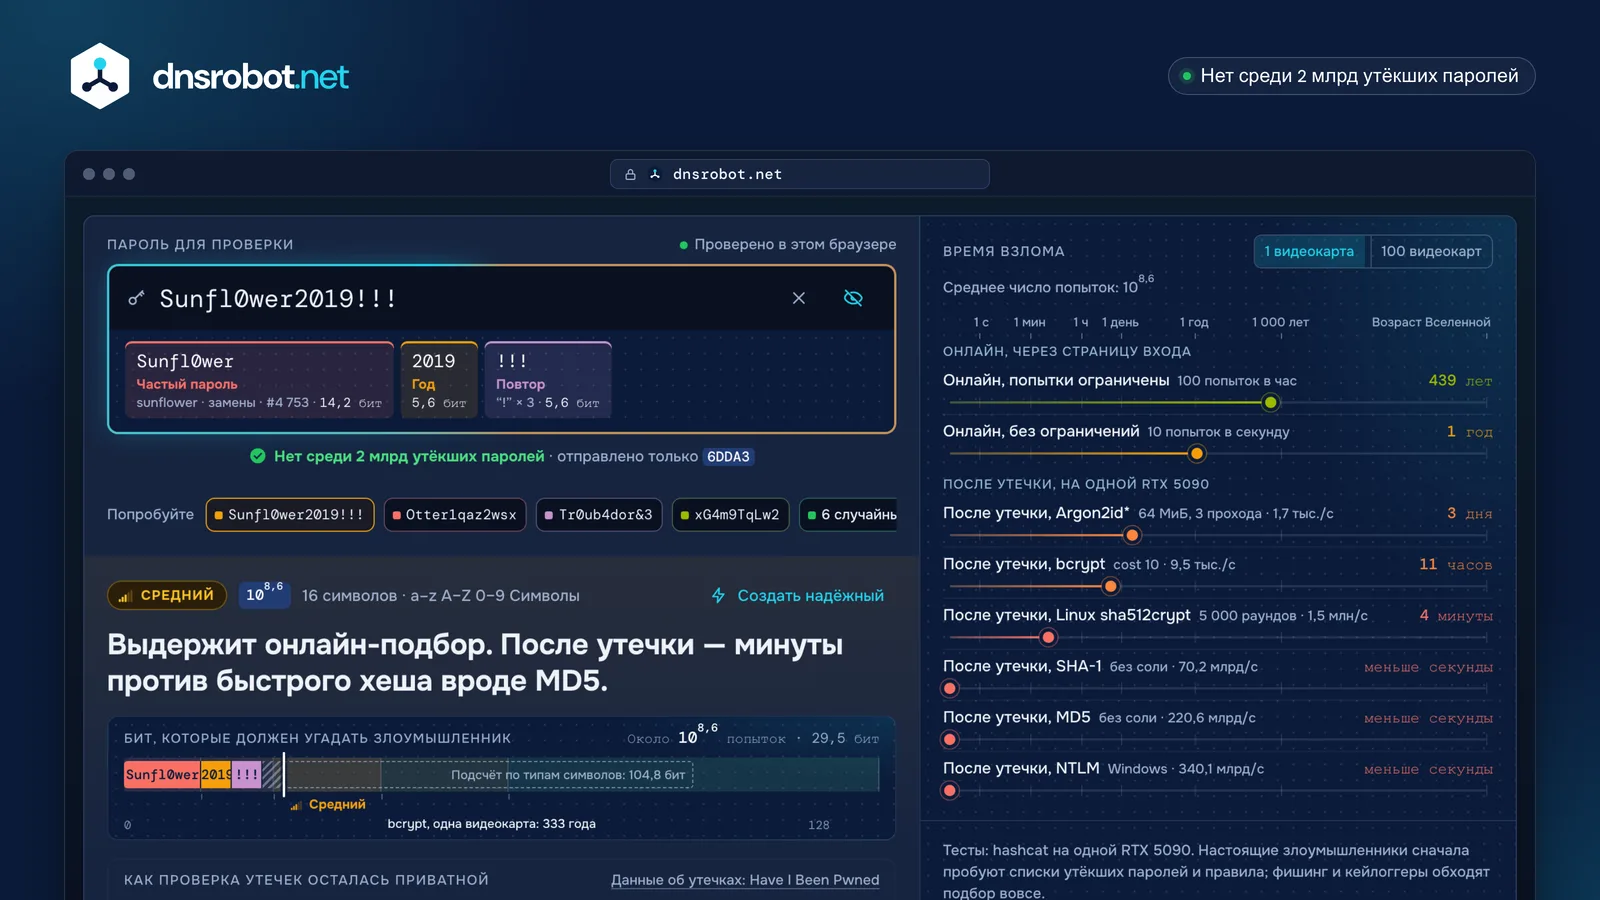Click the Linux sha512crypt slider handle
Image resolution: width=1600 pixels, height=900 pixels.
1048,638
